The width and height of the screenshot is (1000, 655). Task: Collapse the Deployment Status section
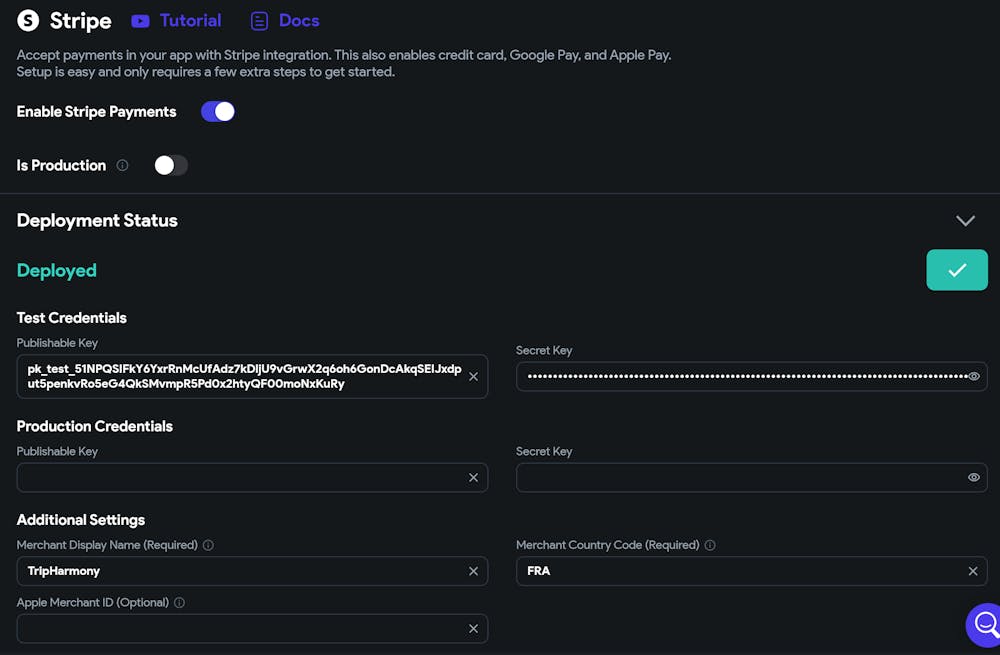(965, 220)
